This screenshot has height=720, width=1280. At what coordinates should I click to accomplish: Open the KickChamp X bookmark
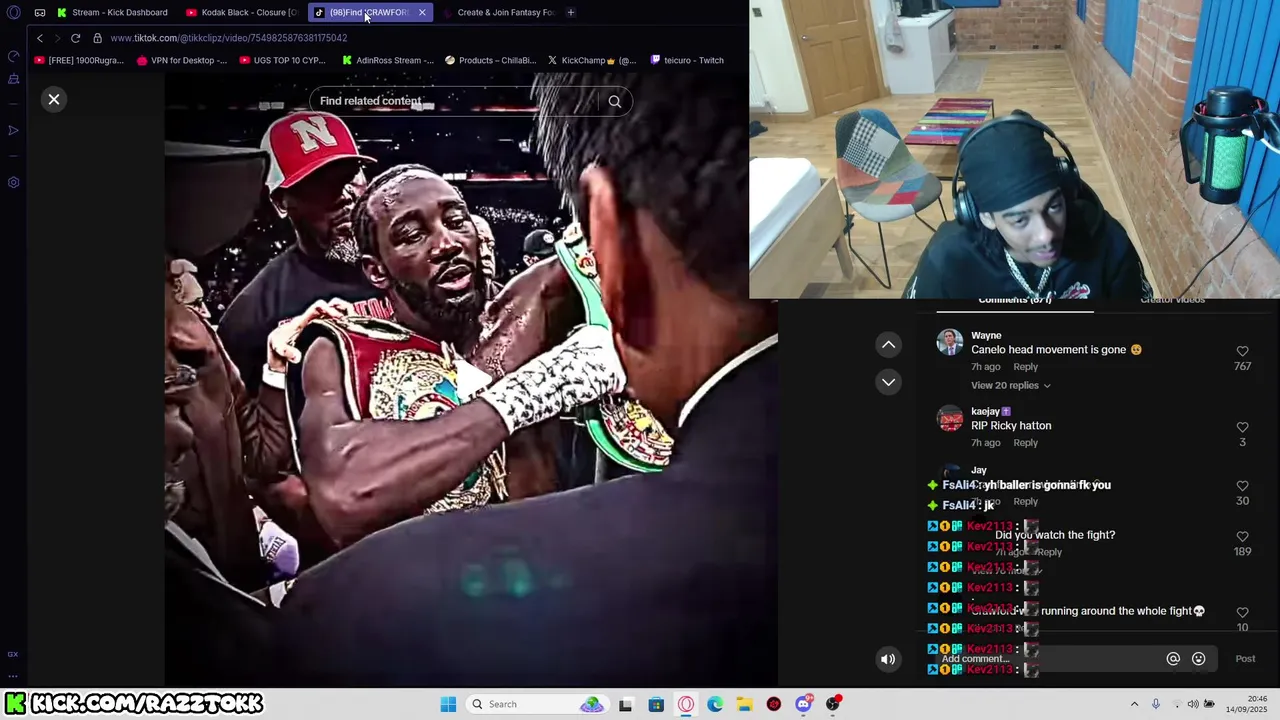point(591,60)
